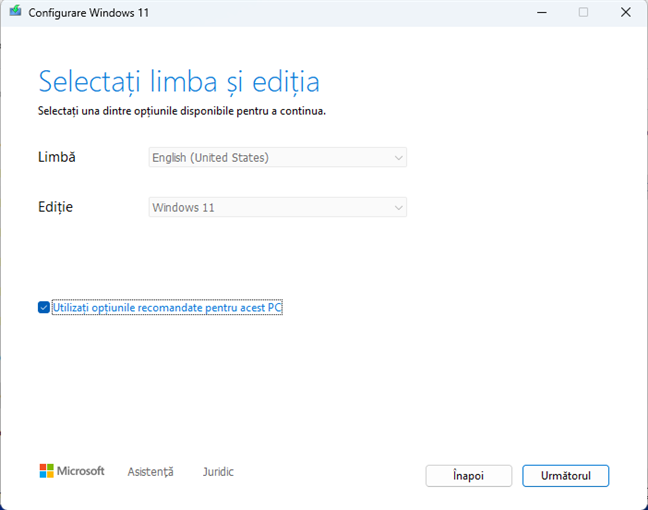648x510 pixels.
Task: Click the 'Utilizați opțiunile recomandate pentru acest PC' label
Action: point(167,307)
